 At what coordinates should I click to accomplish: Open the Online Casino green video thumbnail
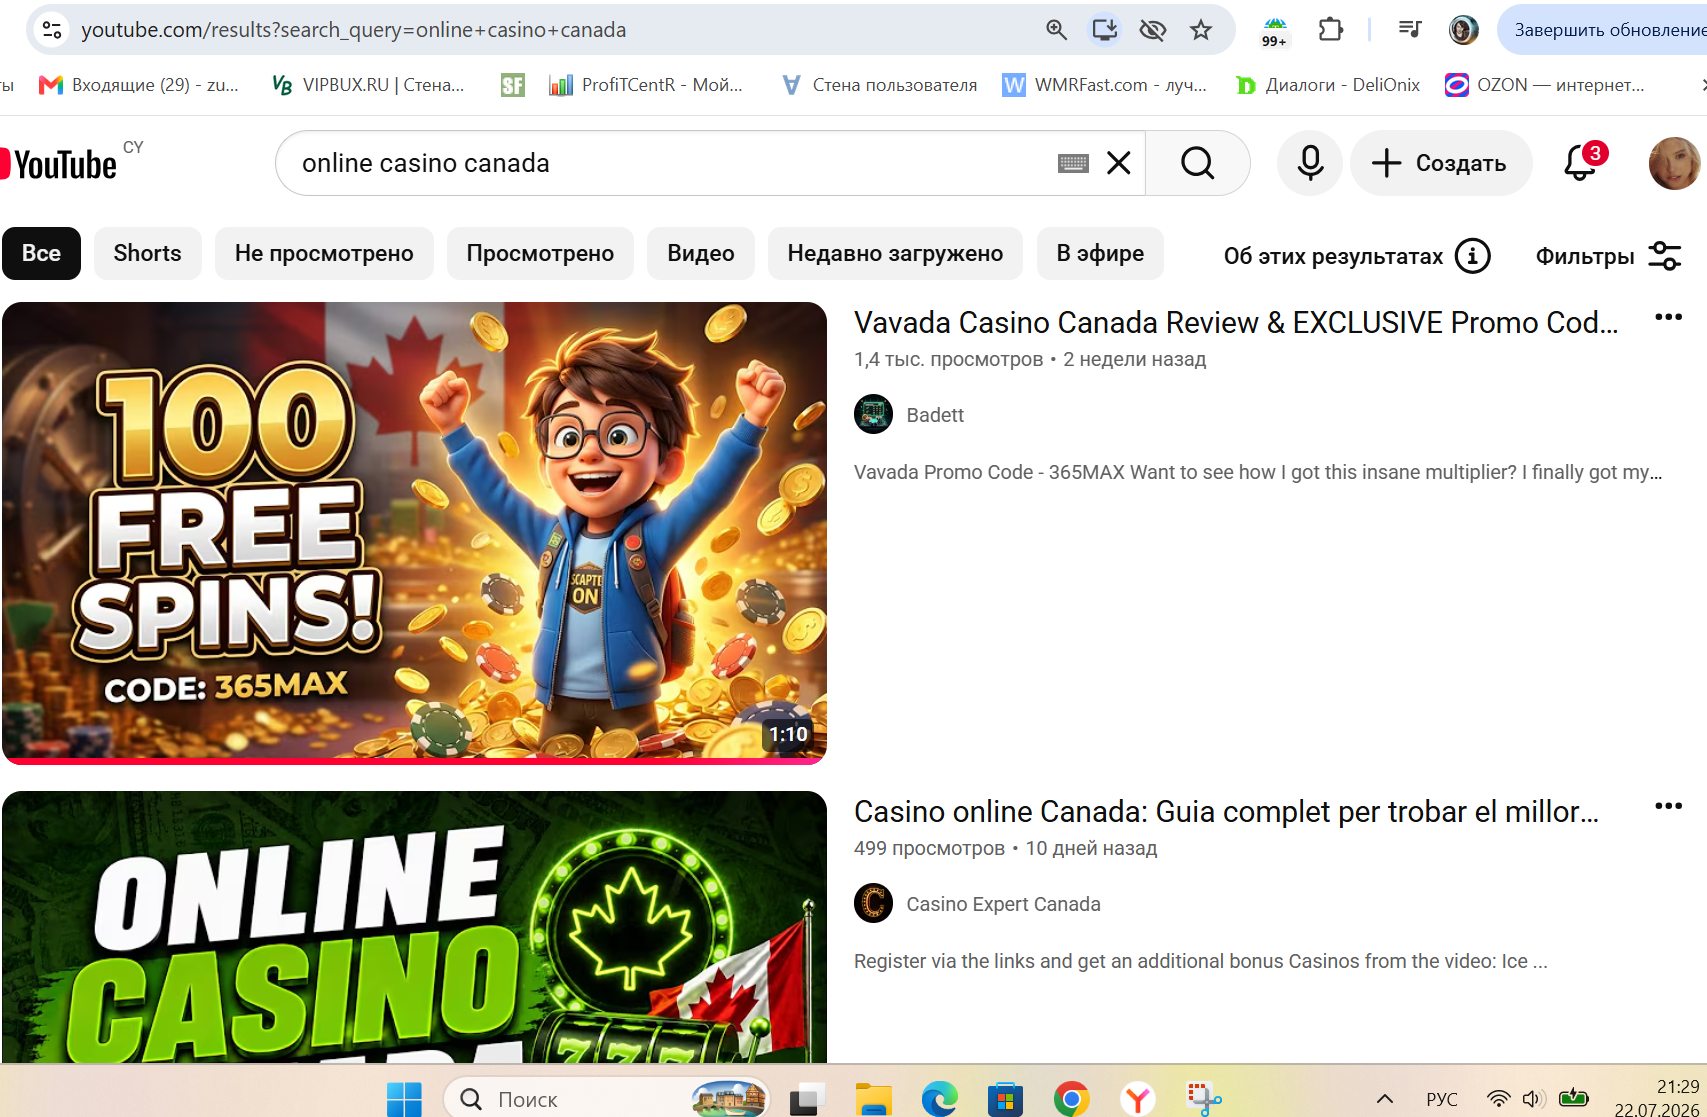click(x=414, y=927)
